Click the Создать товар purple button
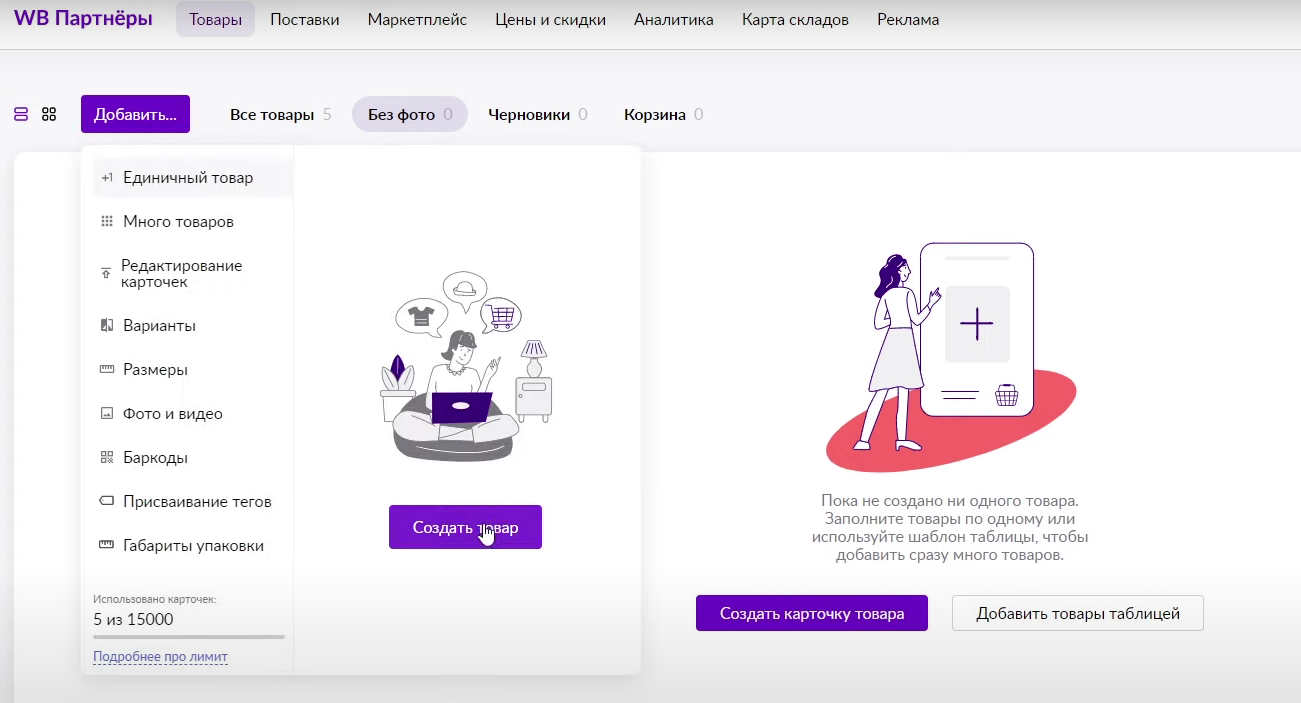 pos(465,527)
